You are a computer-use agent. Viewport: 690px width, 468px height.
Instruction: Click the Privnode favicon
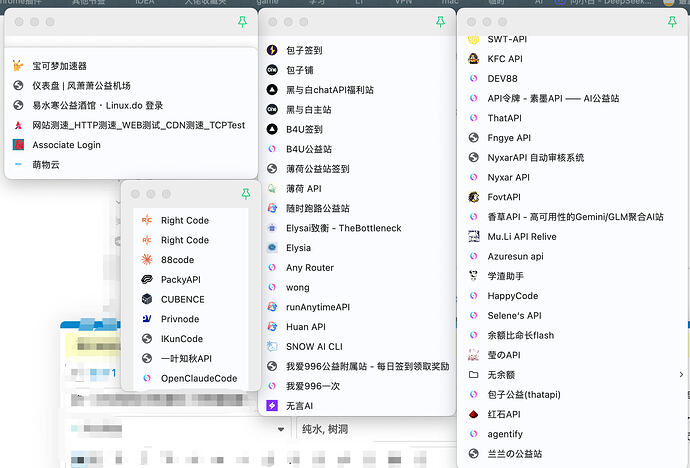(147, 319)
